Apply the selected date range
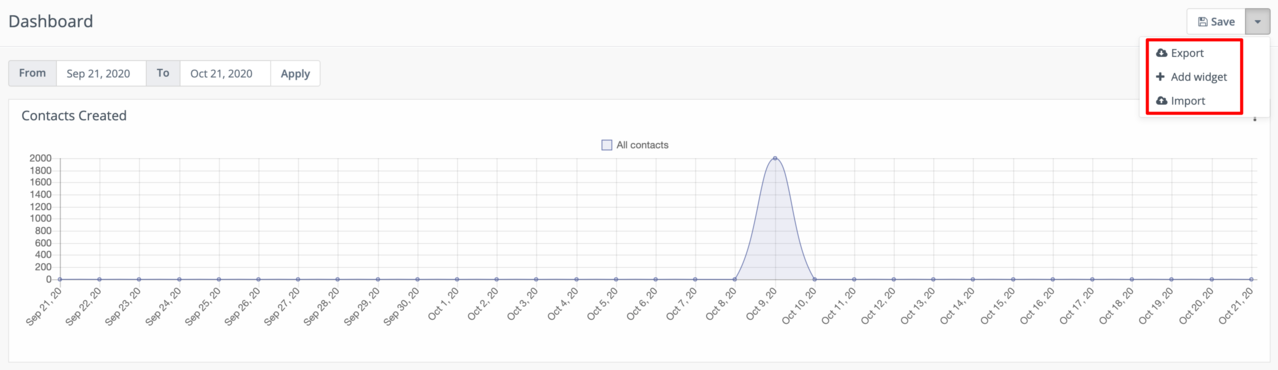 [295, 73]
